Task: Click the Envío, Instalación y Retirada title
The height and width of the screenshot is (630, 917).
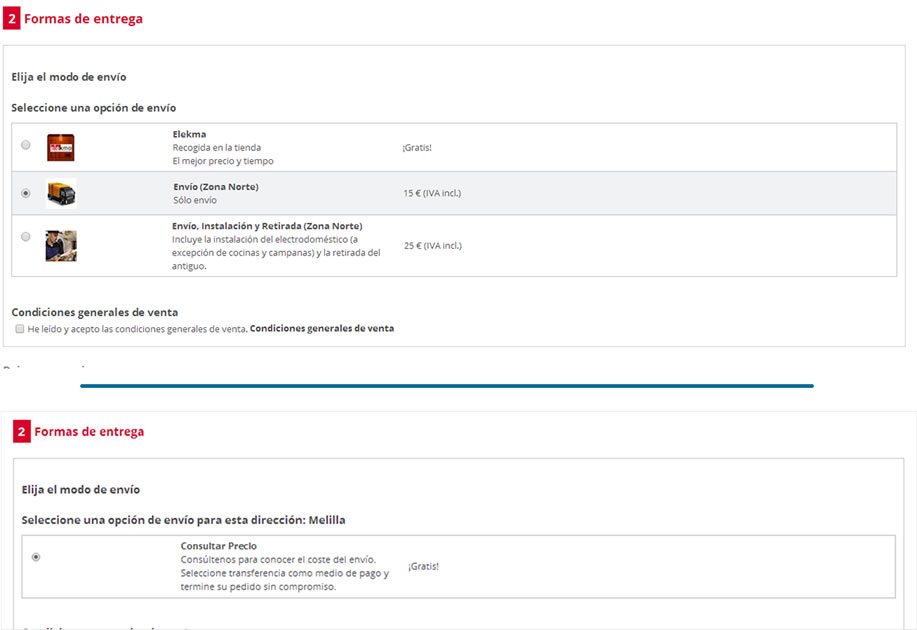Action: (267, 226)
